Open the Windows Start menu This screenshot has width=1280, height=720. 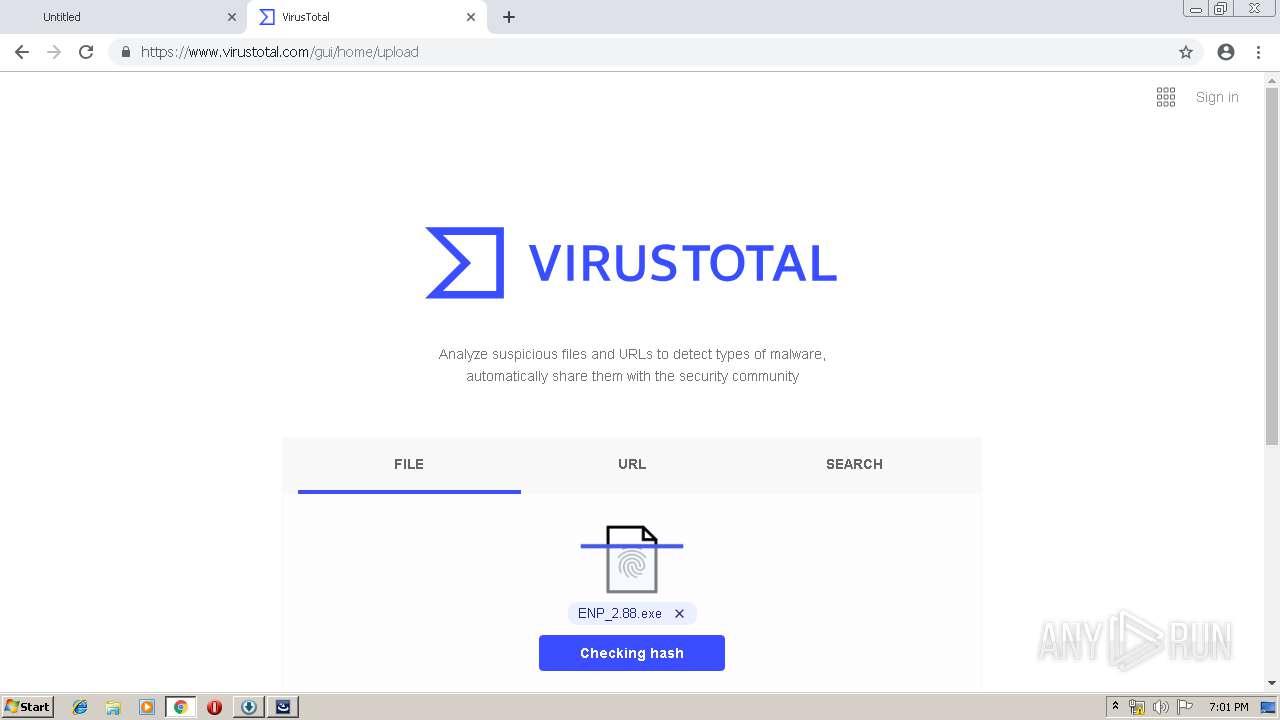27,707
